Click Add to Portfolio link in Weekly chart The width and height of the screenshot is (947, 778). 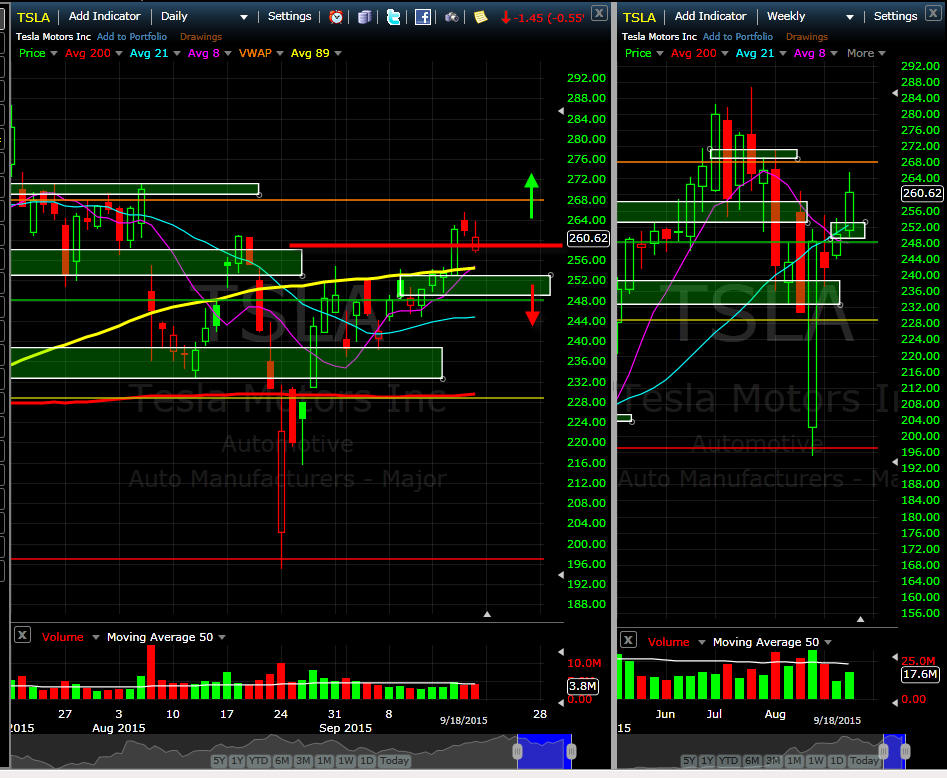pos(737,37)
